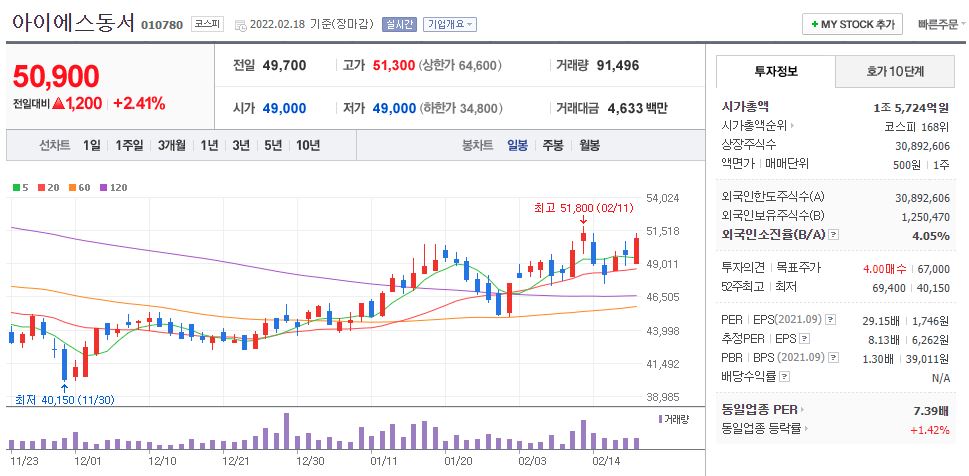
Task: Click the 상장주식수 value 30,892,606
Action: coord(923,145)
